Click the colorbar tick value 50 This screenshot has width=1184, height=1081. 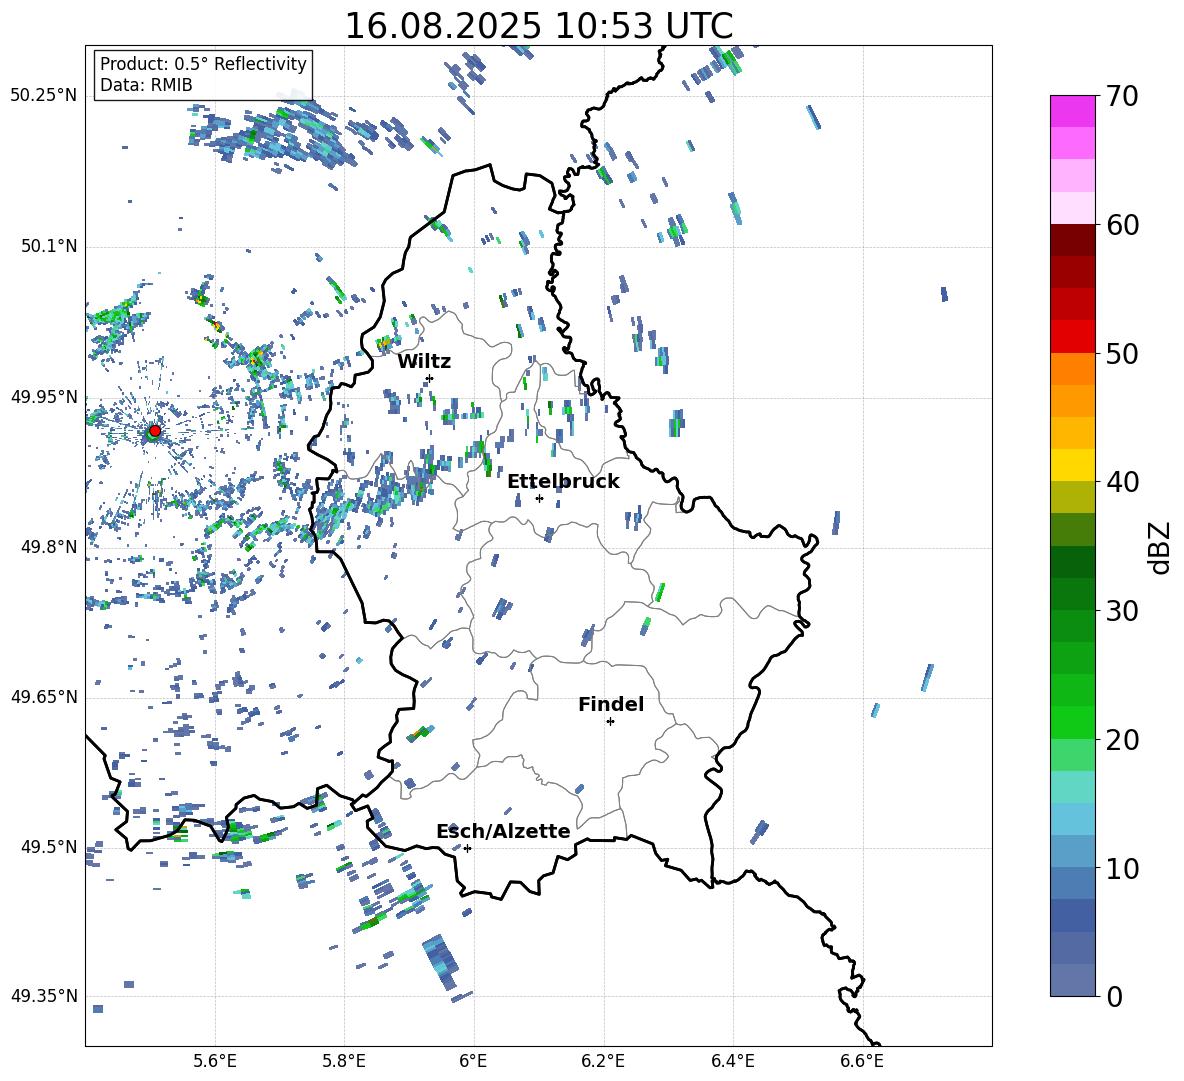(1122, 353)
